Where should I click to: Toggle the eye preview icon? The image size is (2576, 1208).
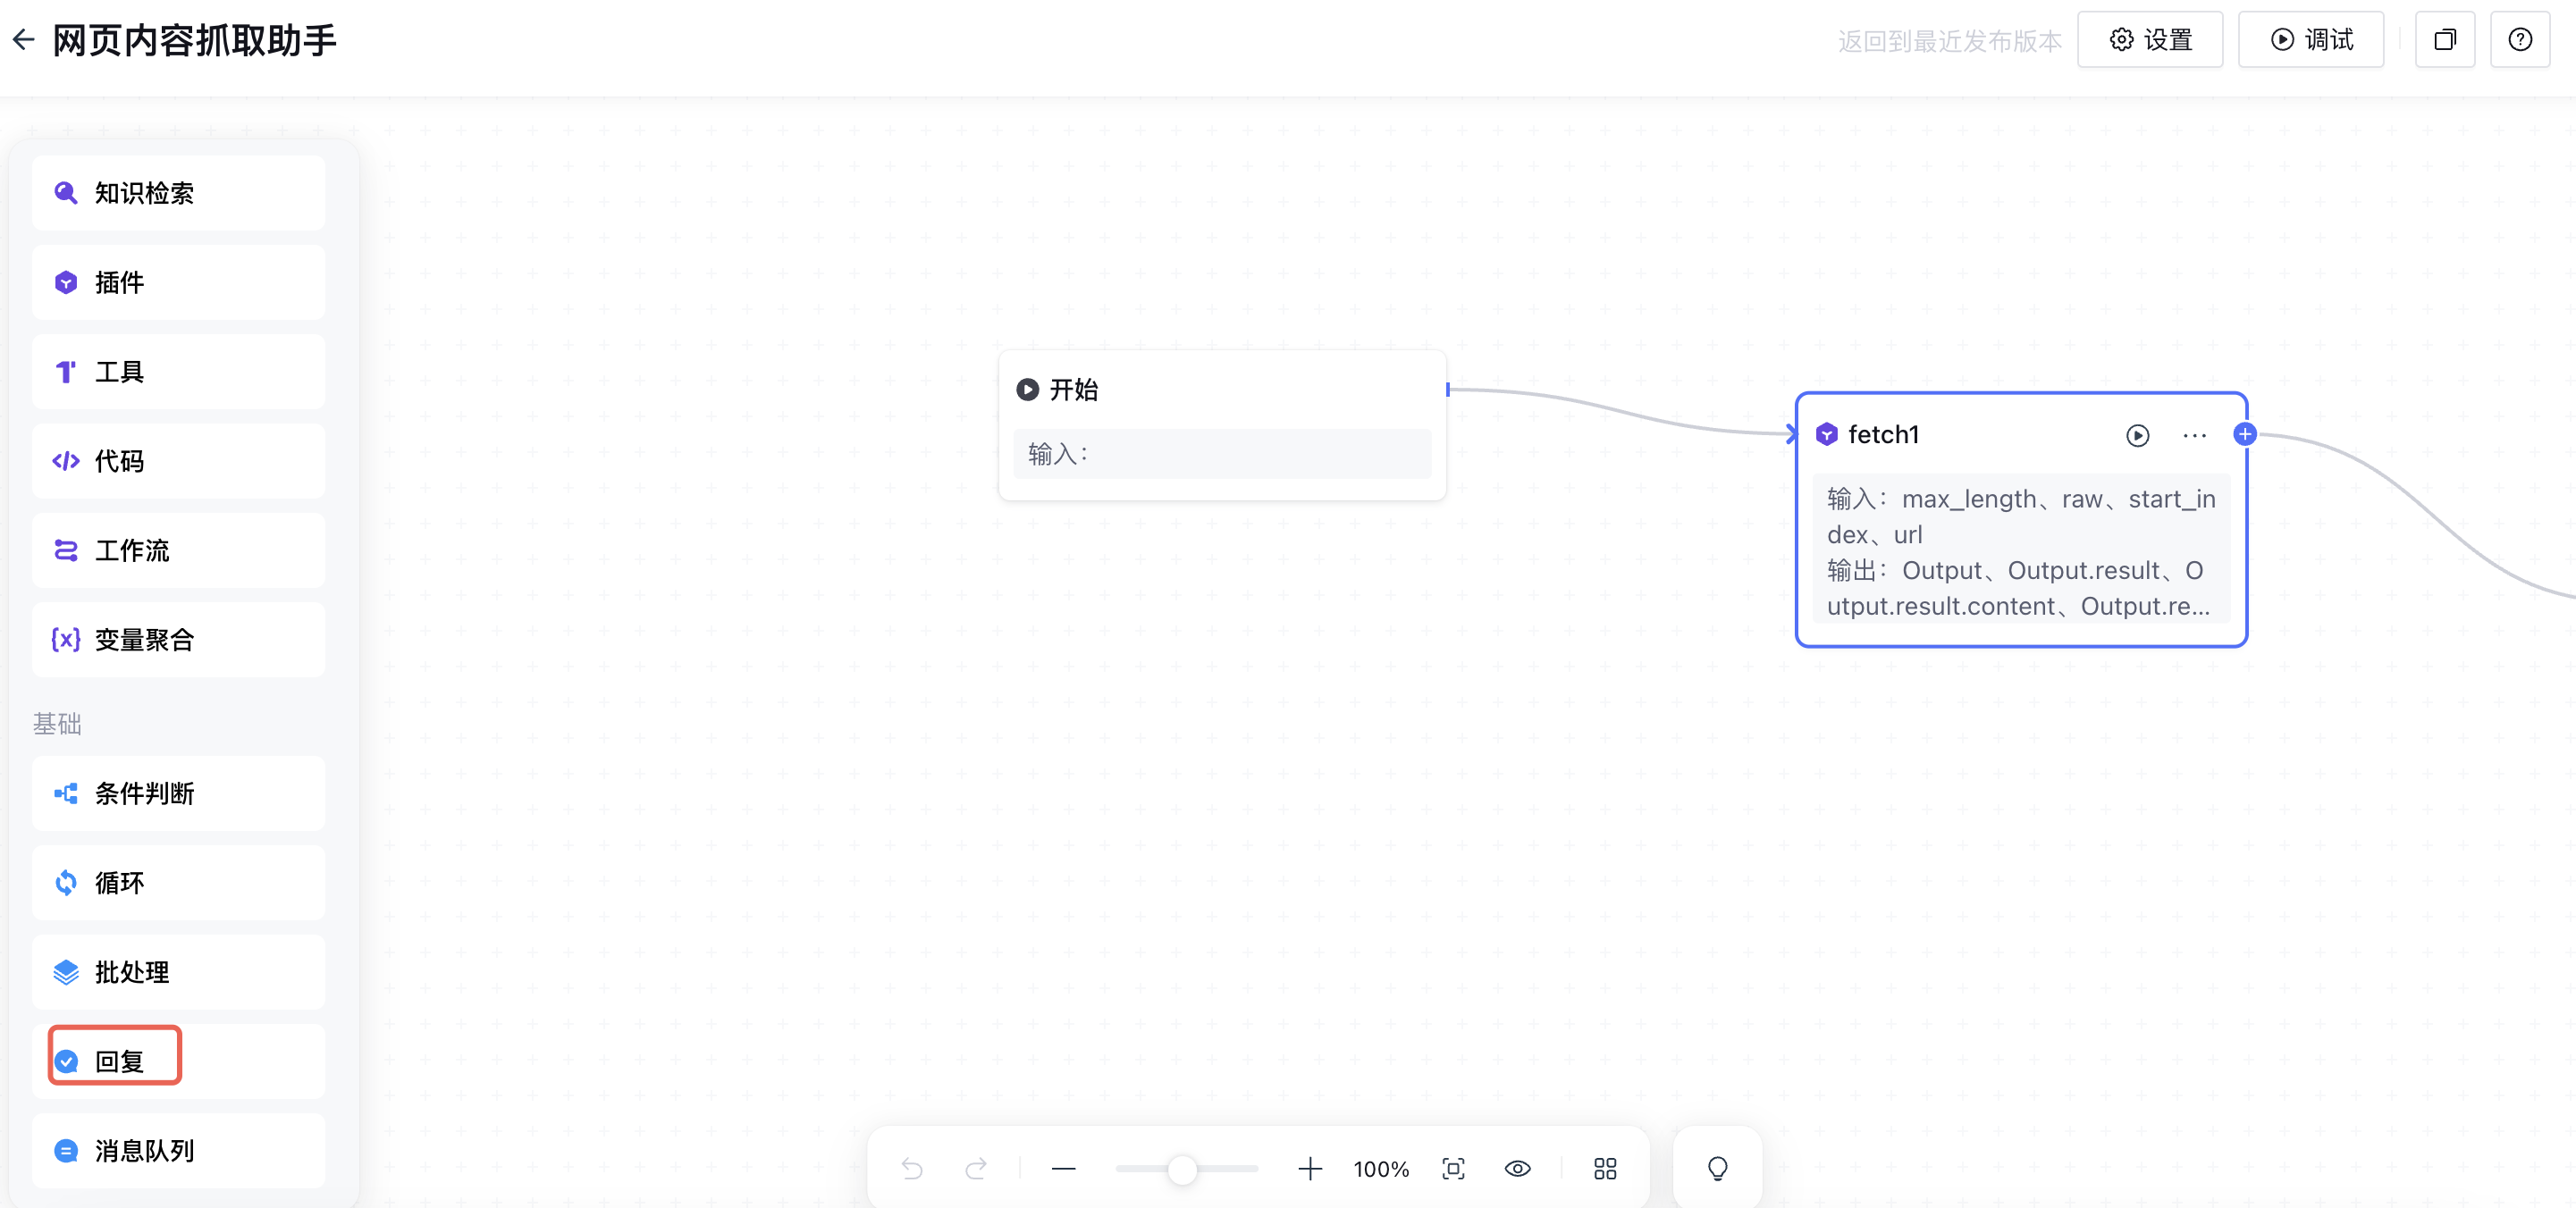1517,1168
